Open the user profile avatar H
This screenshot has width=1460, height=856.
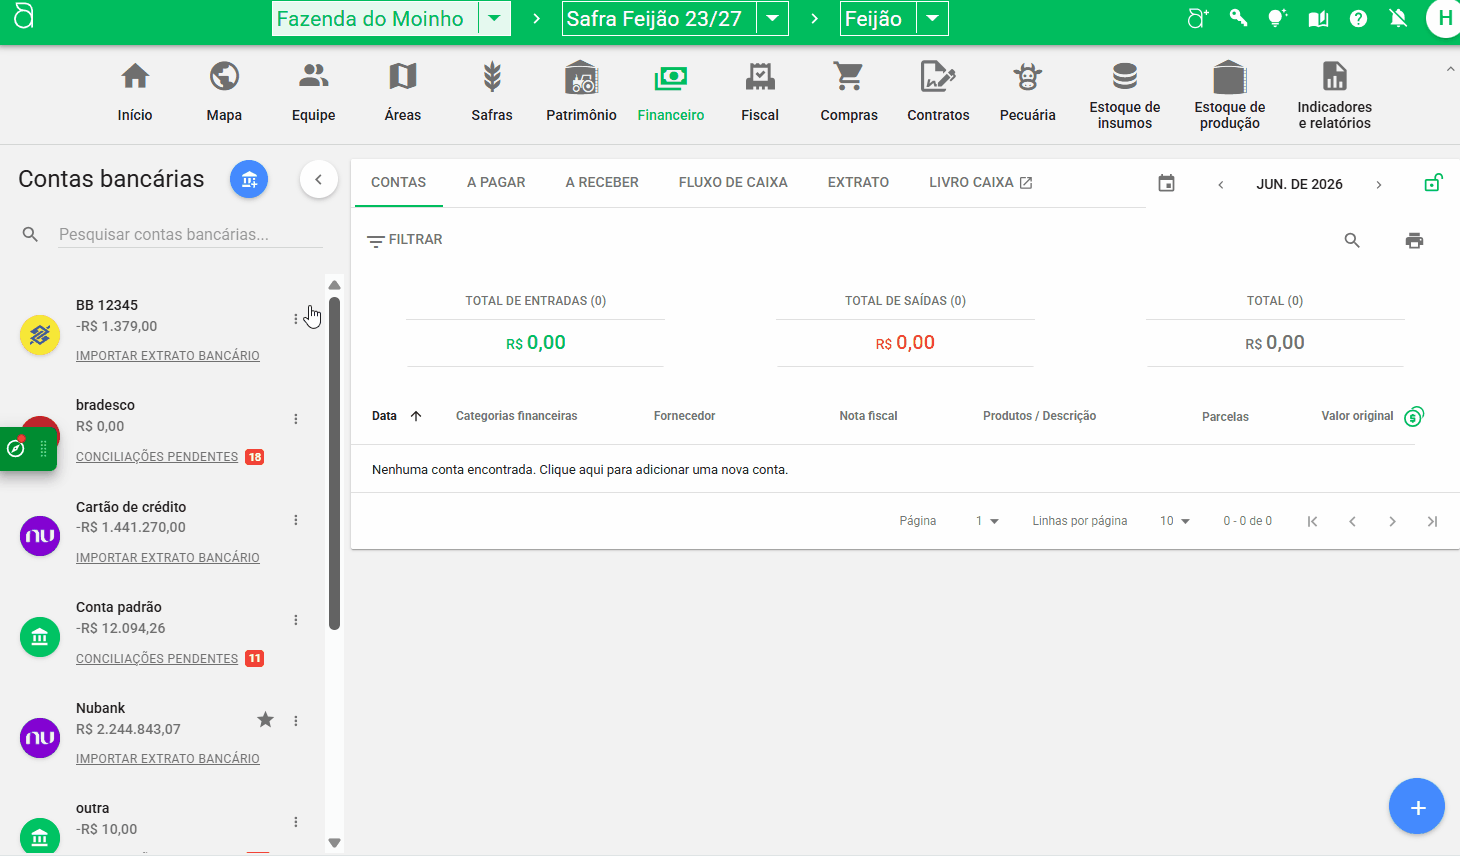coord(1444,18)
